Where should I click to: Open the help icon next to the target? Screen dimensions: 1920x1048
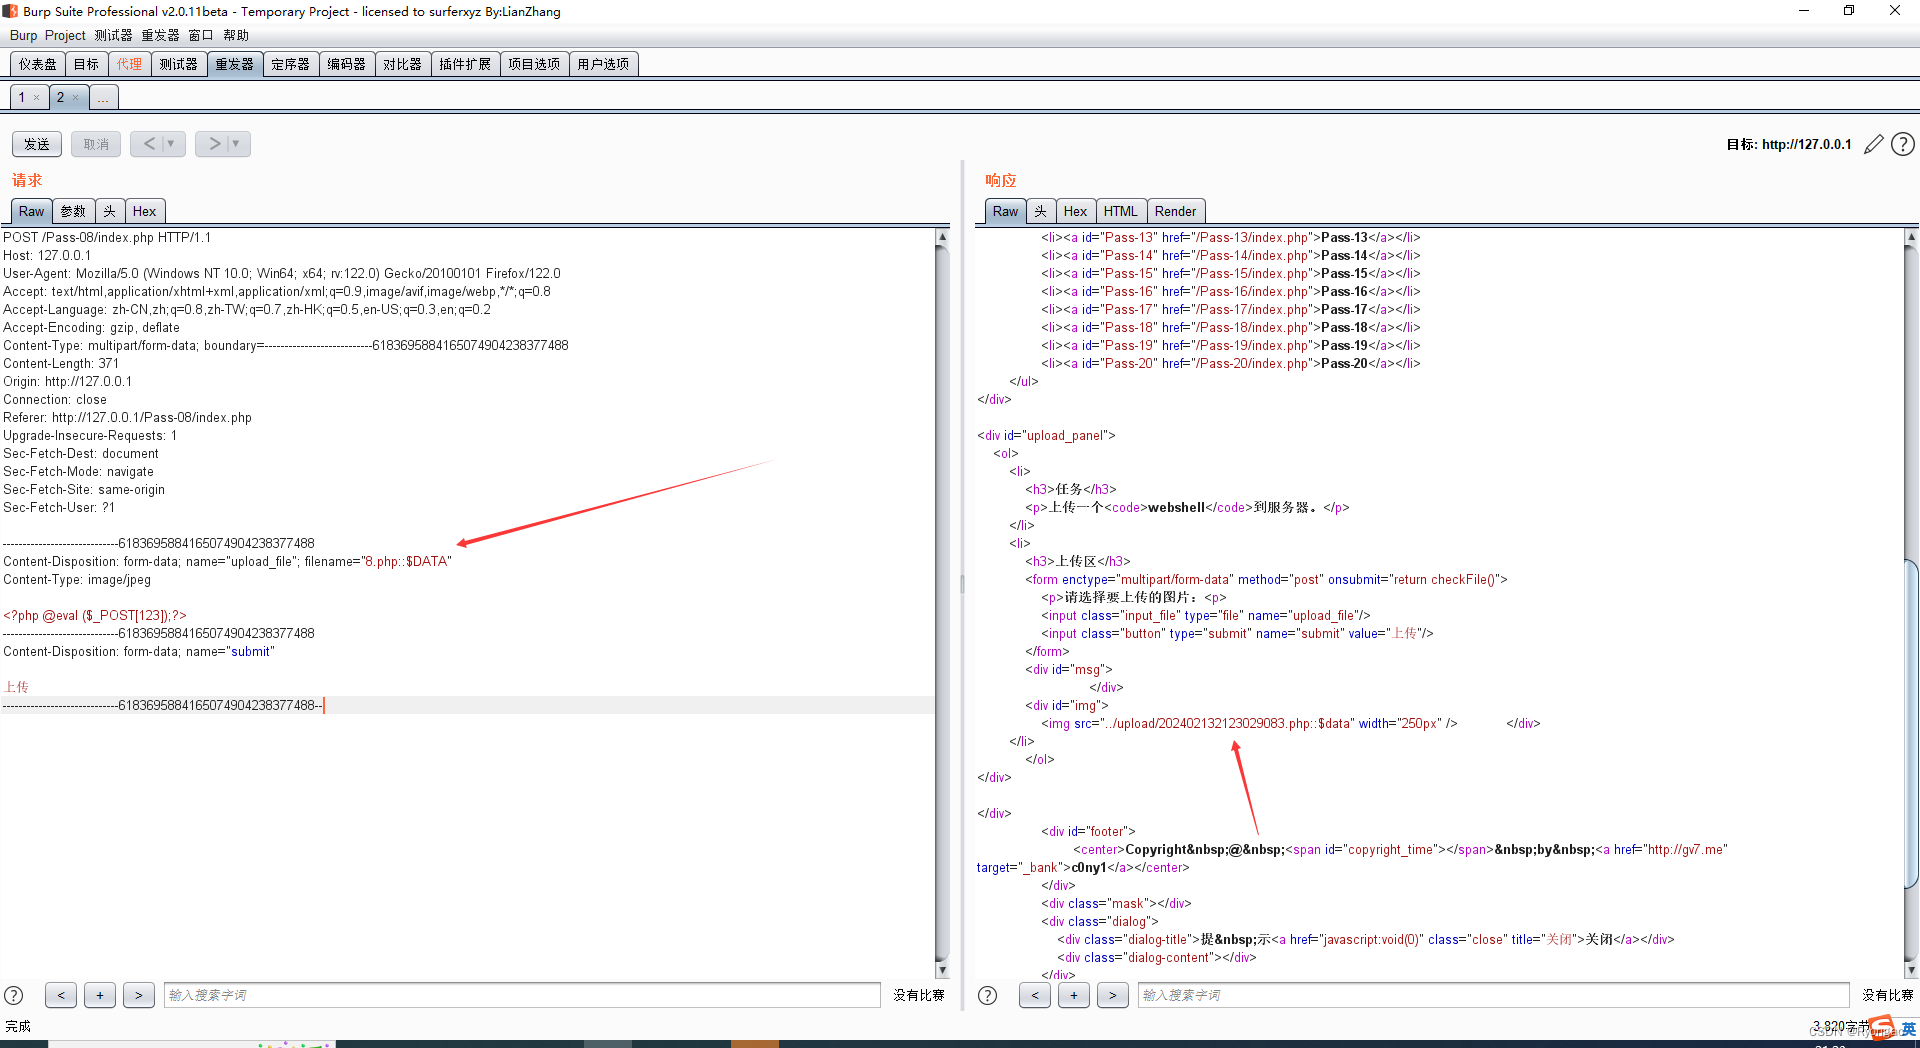1903,144
